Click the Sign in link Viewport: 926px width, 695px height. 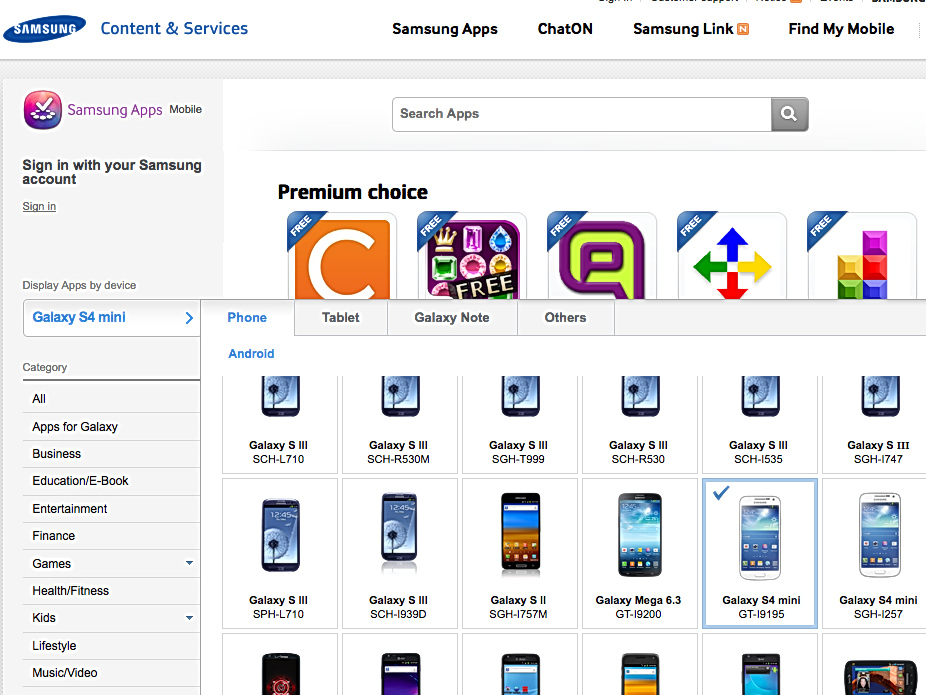39,206
